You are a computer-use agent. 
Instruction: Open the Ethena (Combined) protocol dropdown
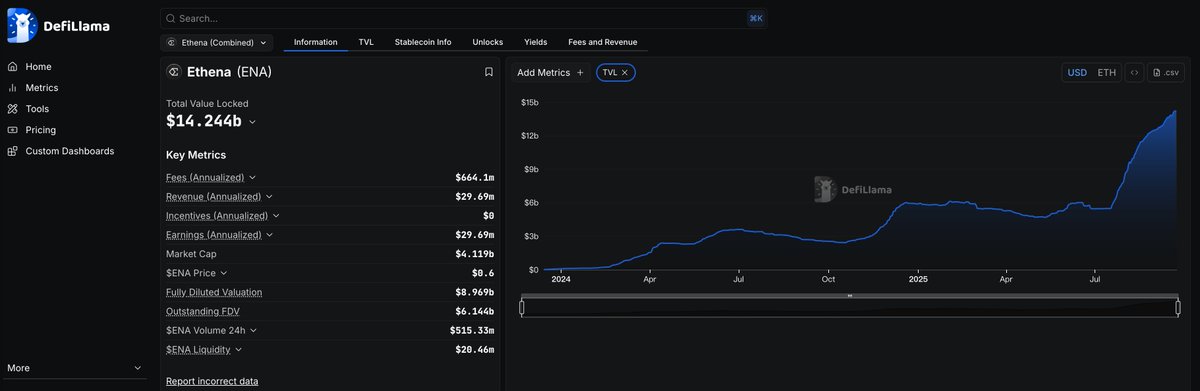point(217,43)
